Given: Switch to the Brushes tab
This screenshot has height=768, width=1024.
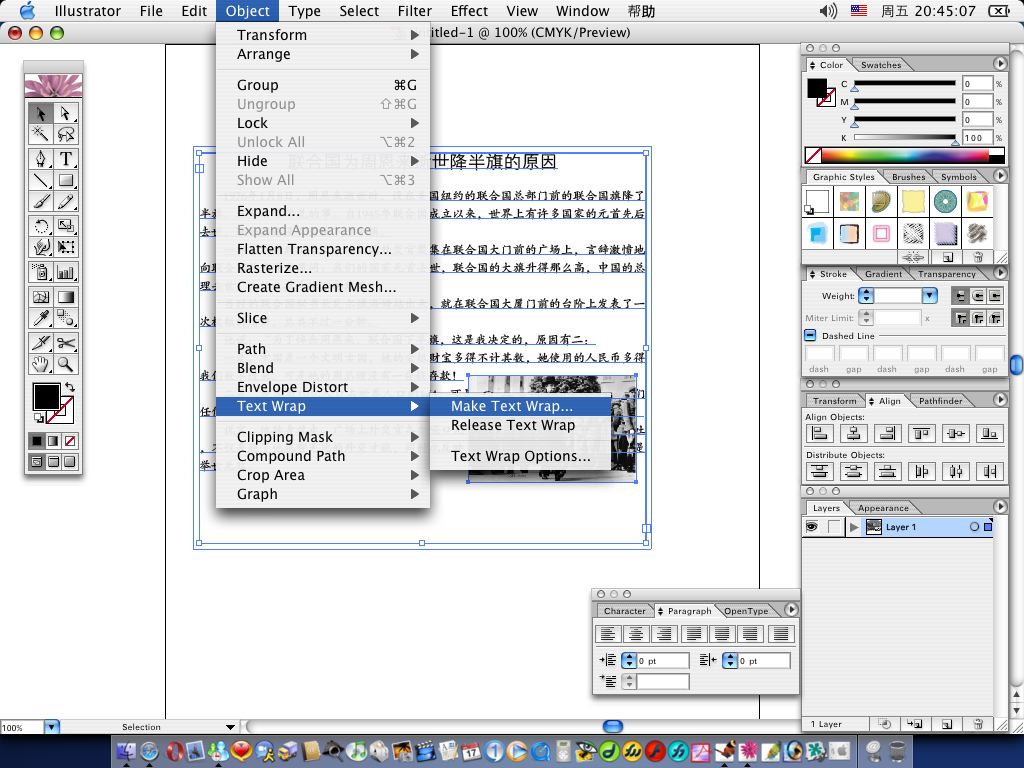Looking at the screenshot, I should point(908,177).
